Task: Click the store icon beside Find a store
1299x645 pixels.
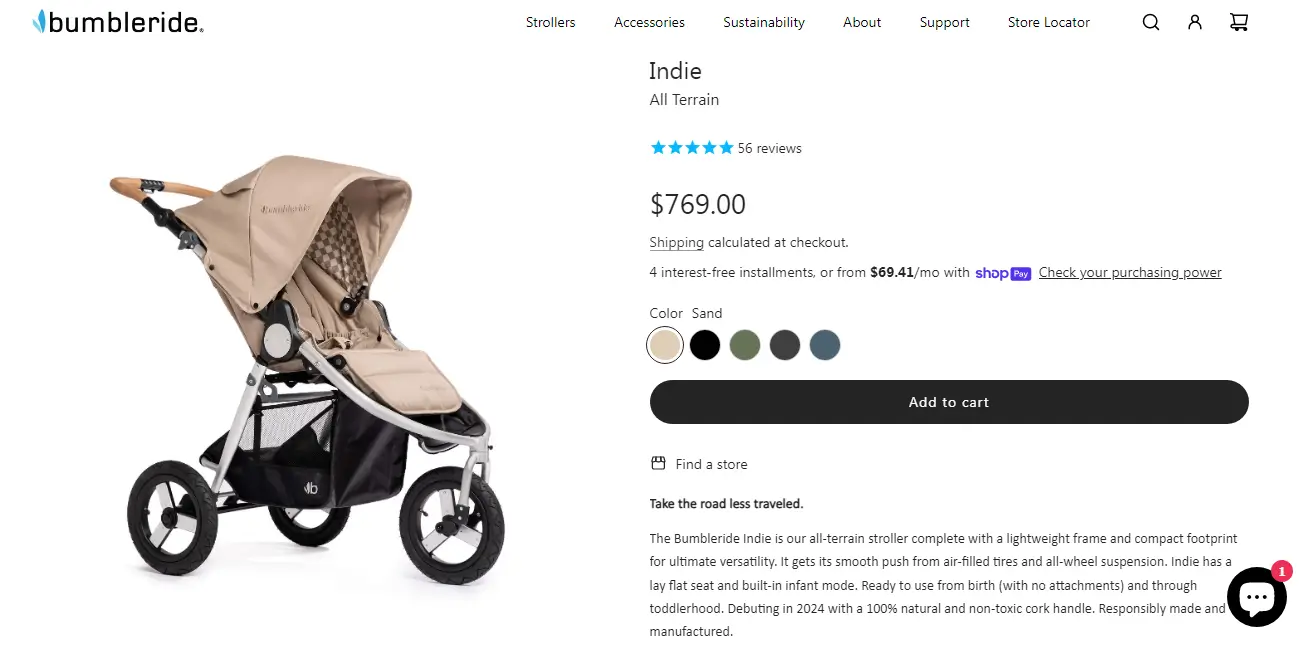Action: (x=658, y=464)
